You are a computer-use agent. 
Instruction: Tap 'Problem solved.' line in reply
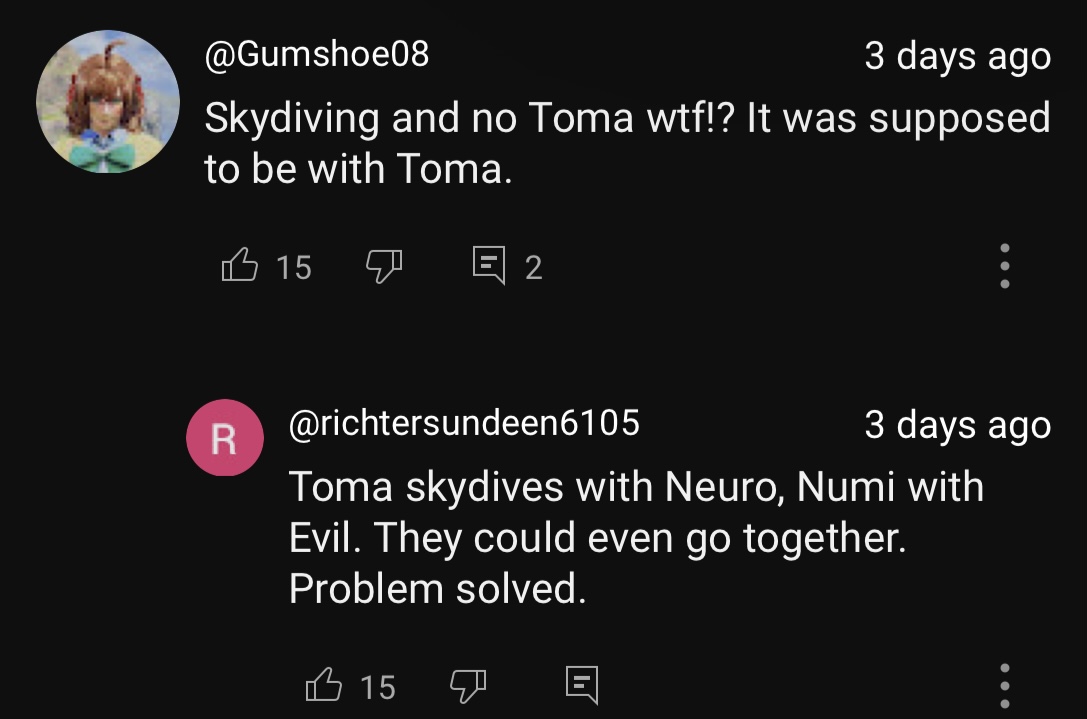coord(437,589)
